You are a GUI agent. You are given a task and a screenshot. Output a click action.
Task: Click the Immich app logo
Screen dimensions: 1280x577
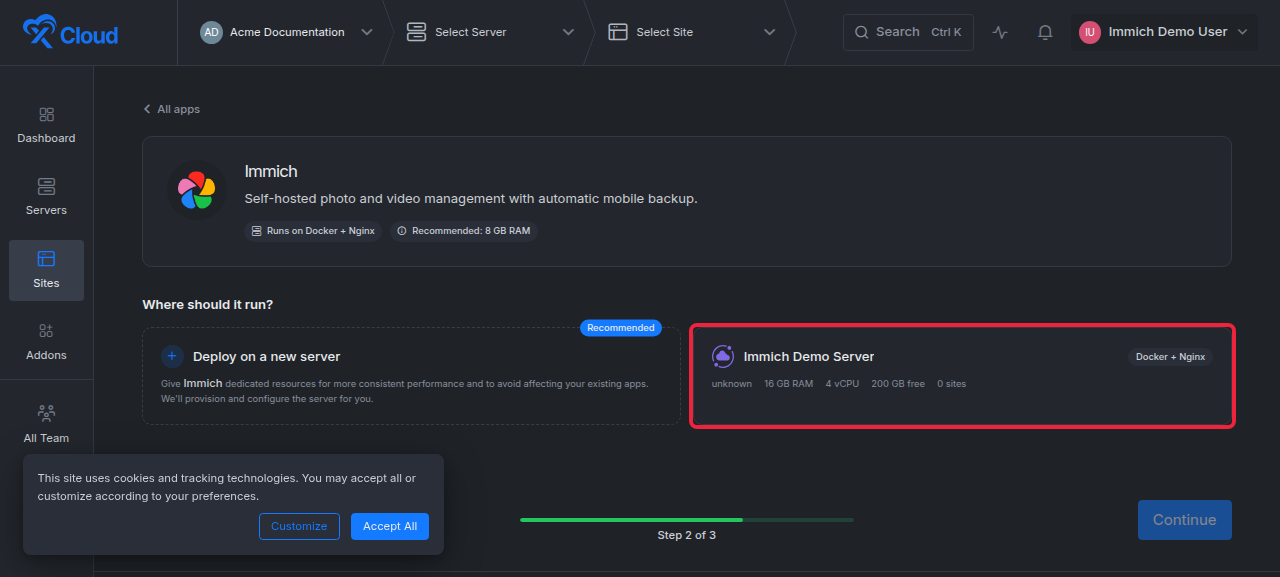(x=196, y=191)
